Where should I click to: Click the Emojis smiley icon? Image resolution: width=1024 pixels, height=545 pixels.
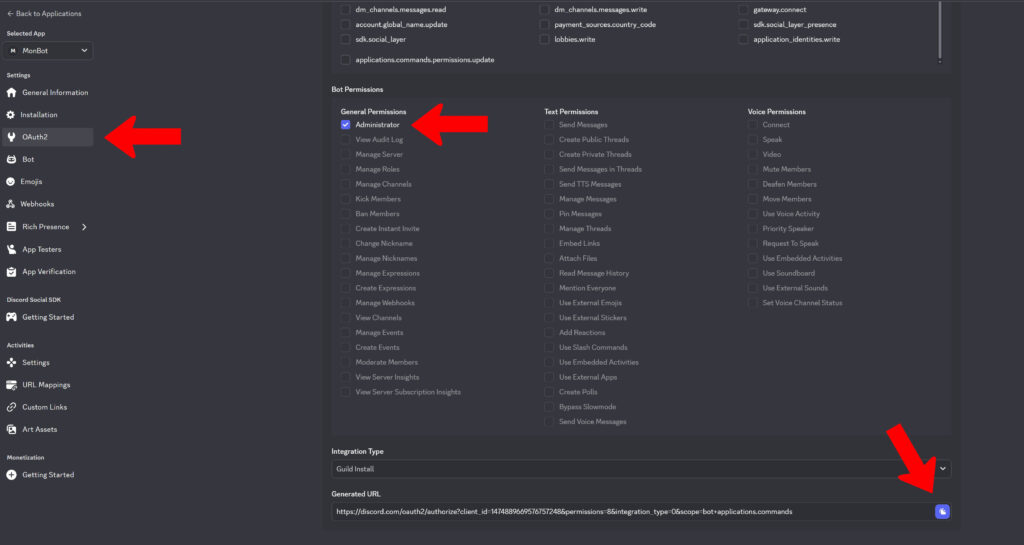pyautogui.click(x=12, y=182)
